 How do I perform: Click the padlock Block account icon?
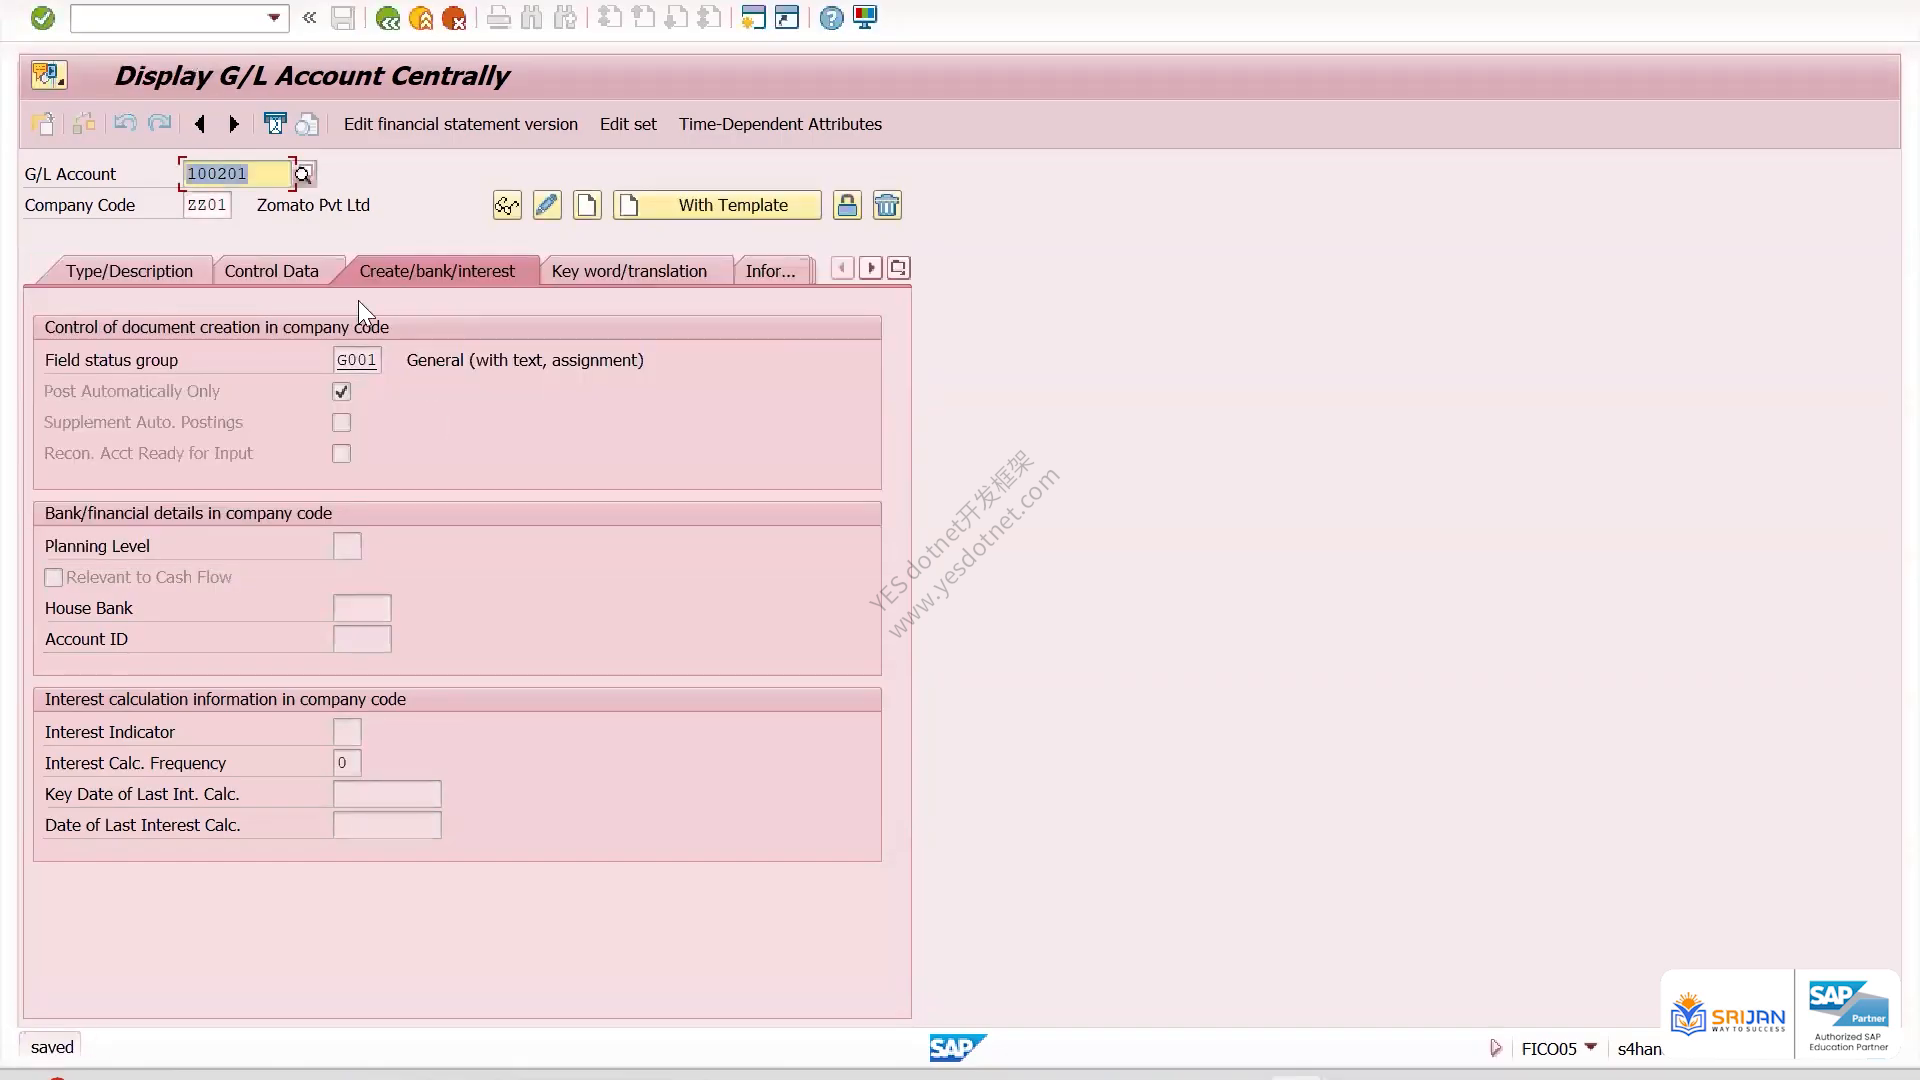tap(847, 206)
